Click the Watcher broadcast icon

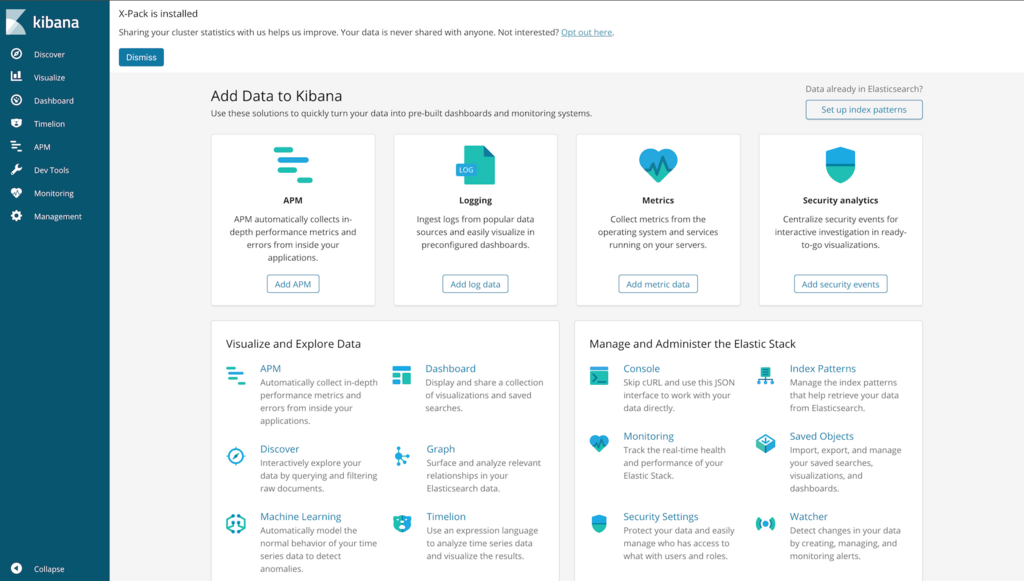tap(765, 524)
